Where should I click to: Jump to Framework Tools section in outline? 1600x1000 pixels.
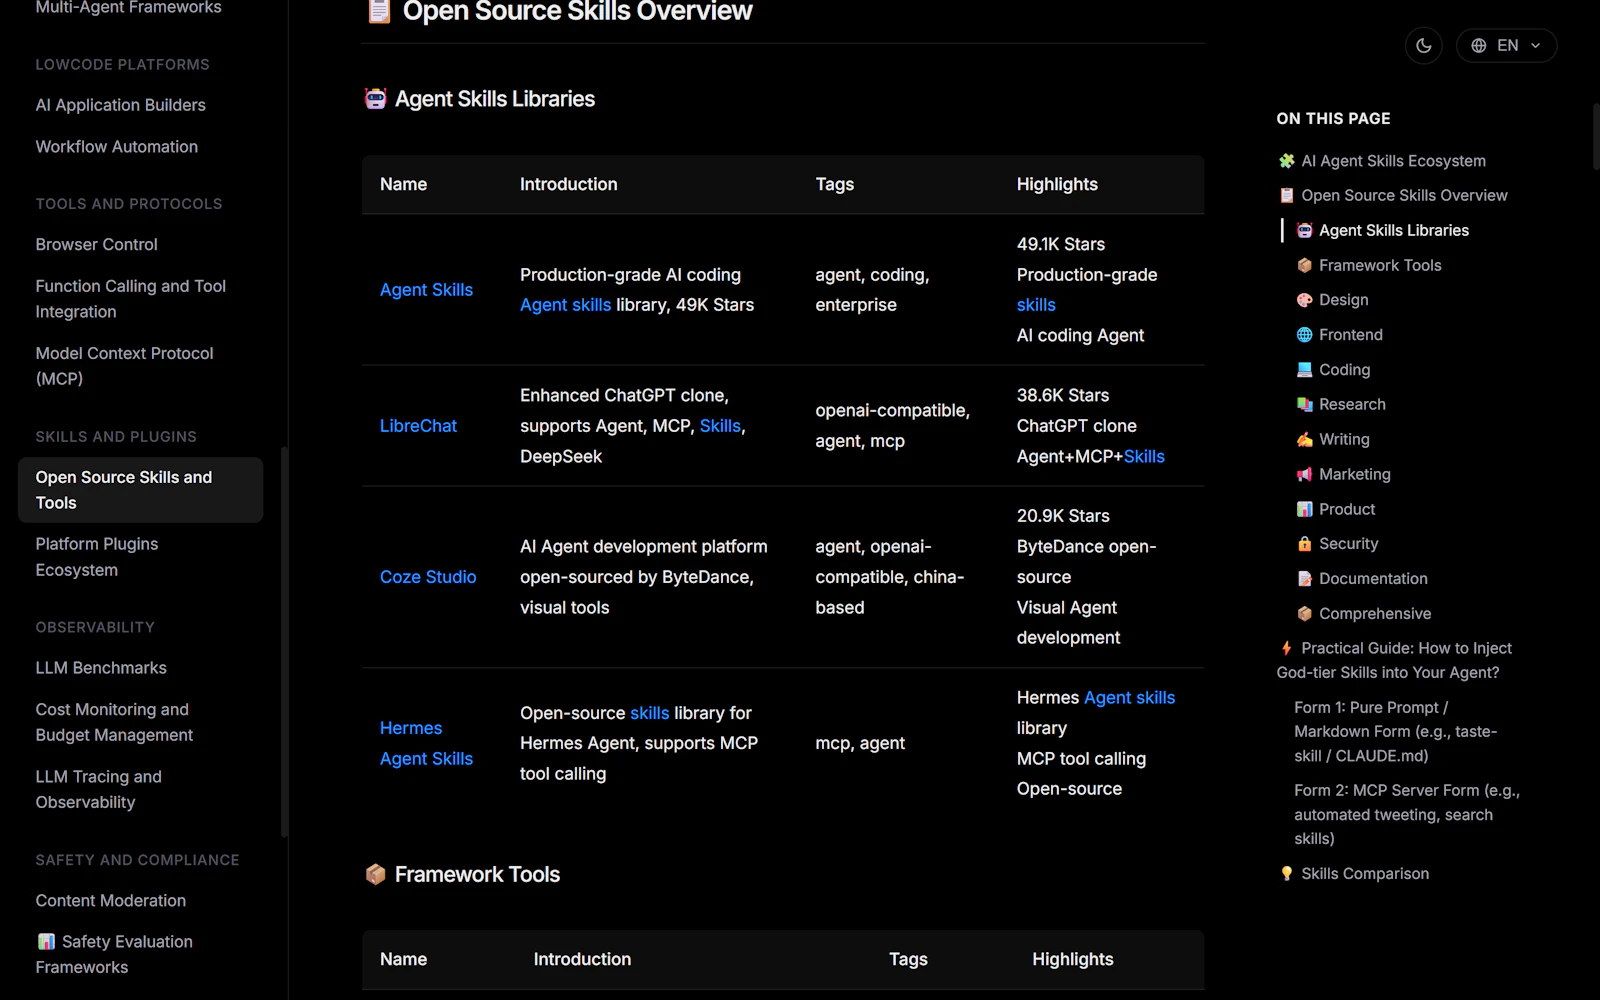click(1380, 266)
